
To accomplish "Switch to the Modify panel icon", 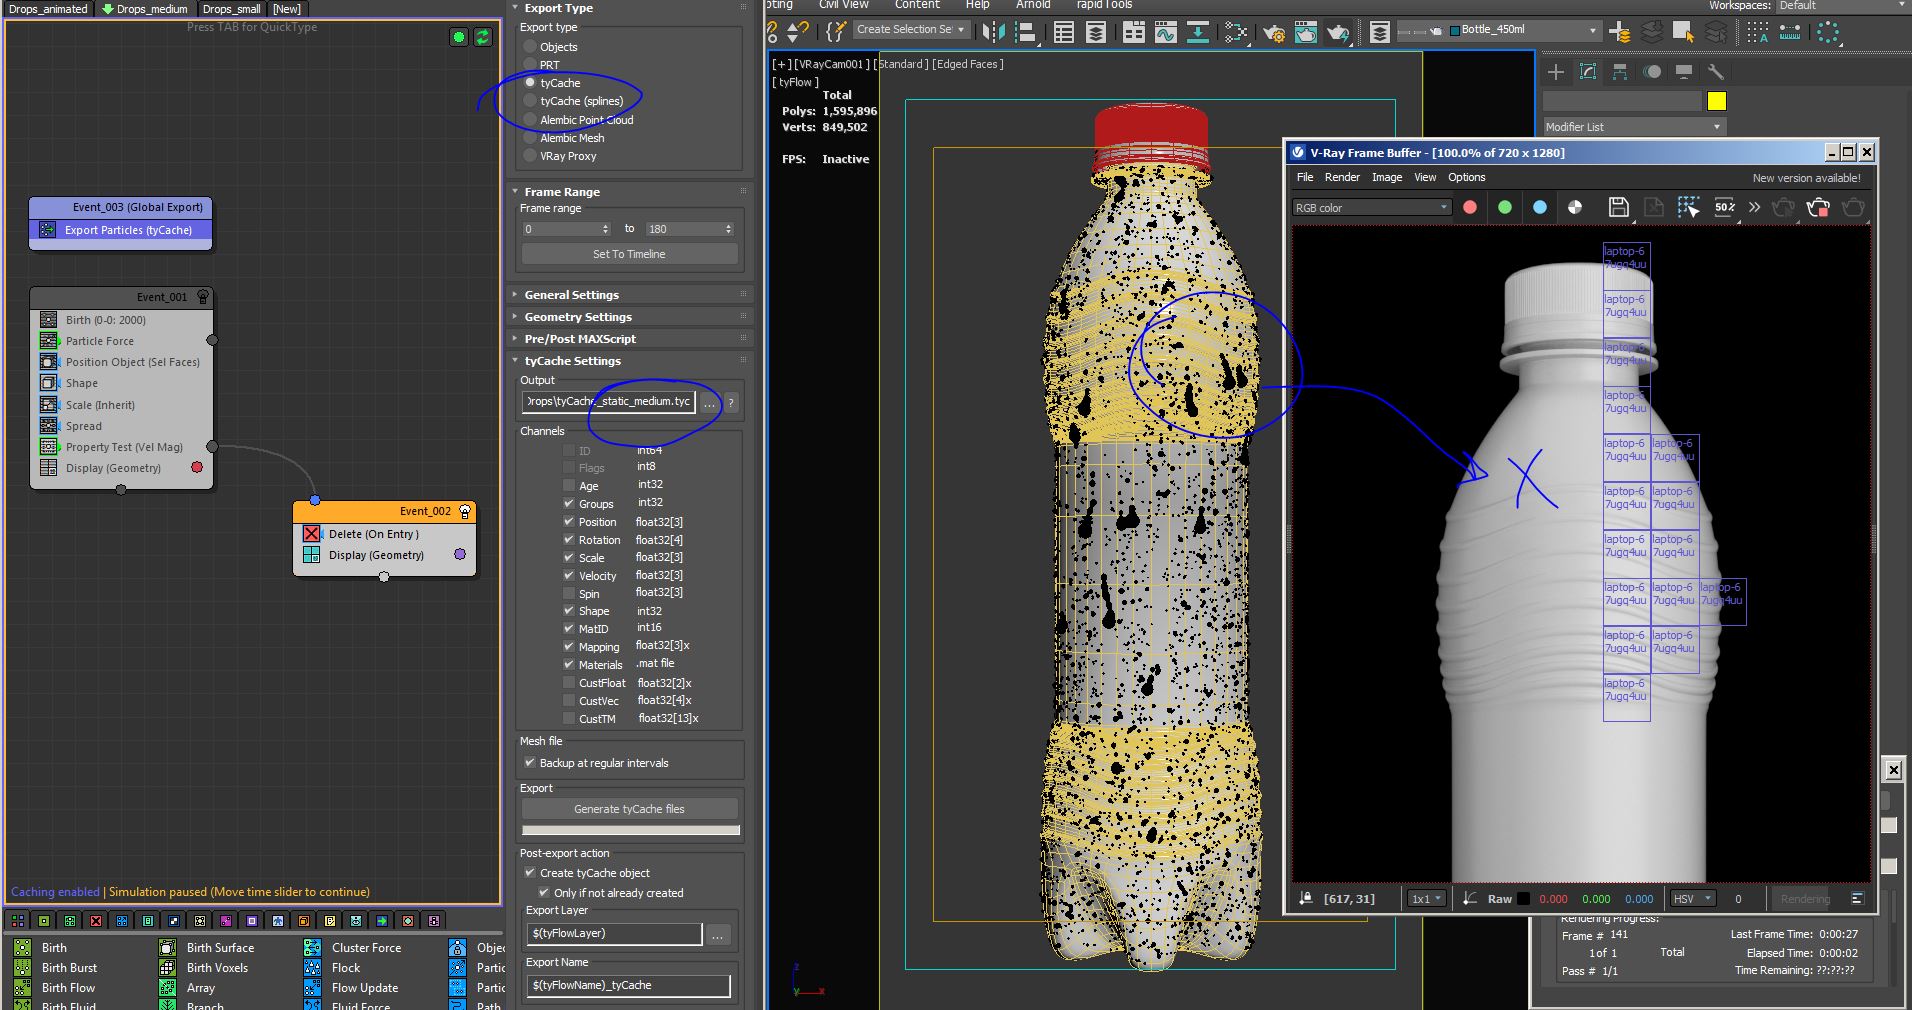I will point(1587,72).
